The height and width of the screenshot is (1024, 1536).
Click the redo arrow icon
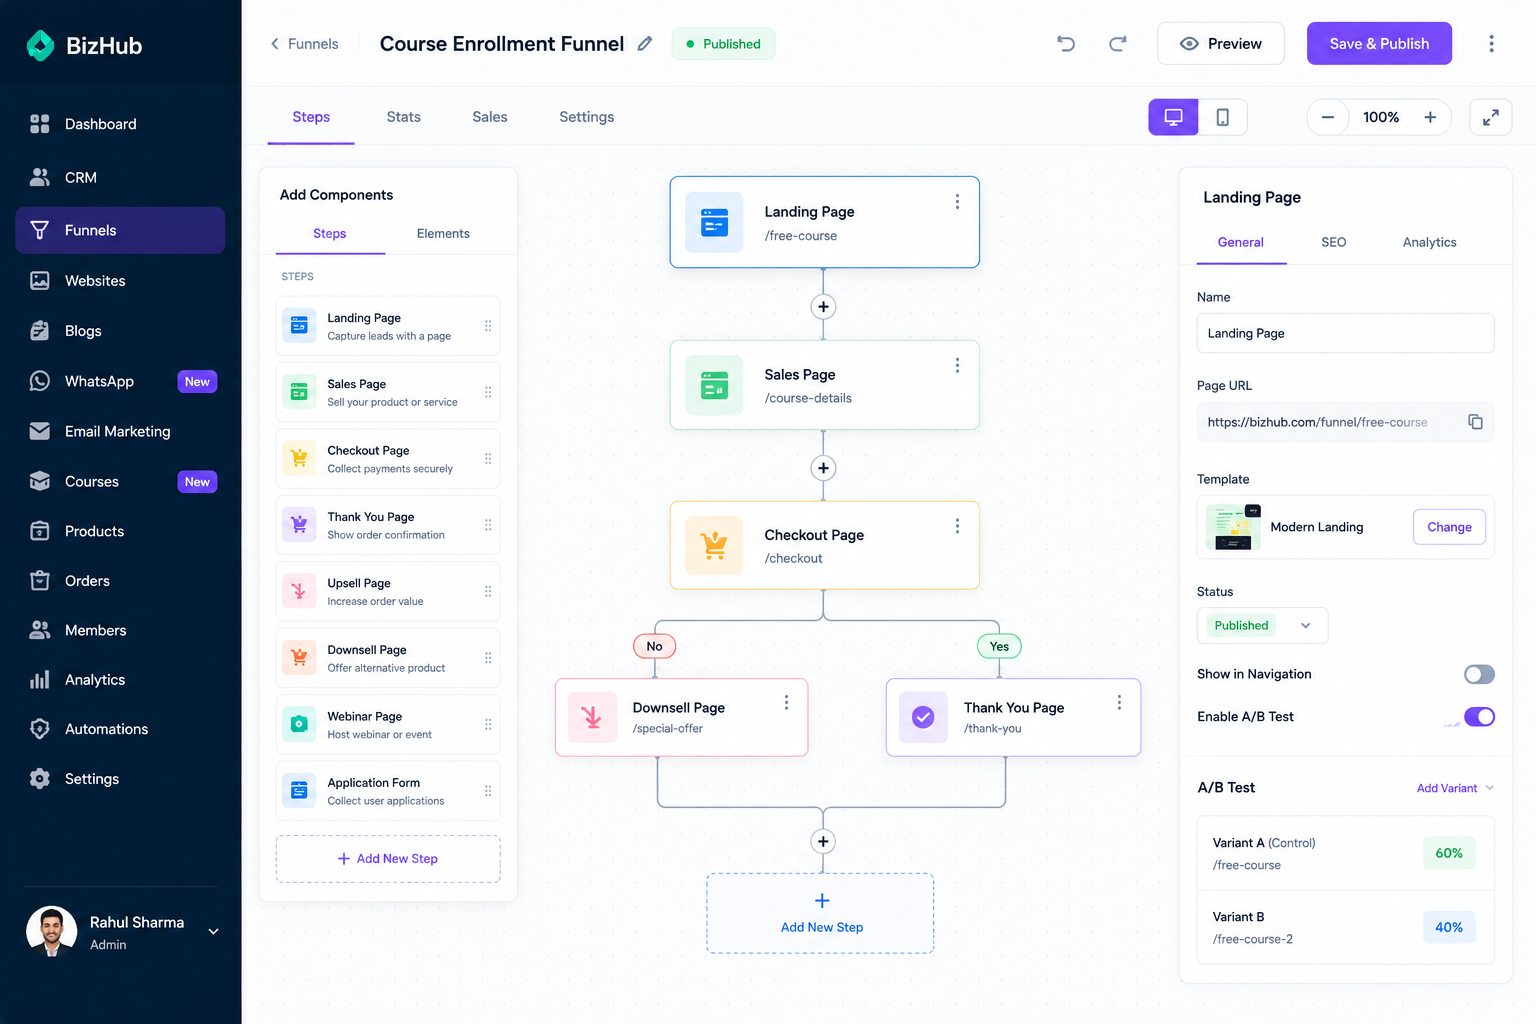coord(1118,44)
